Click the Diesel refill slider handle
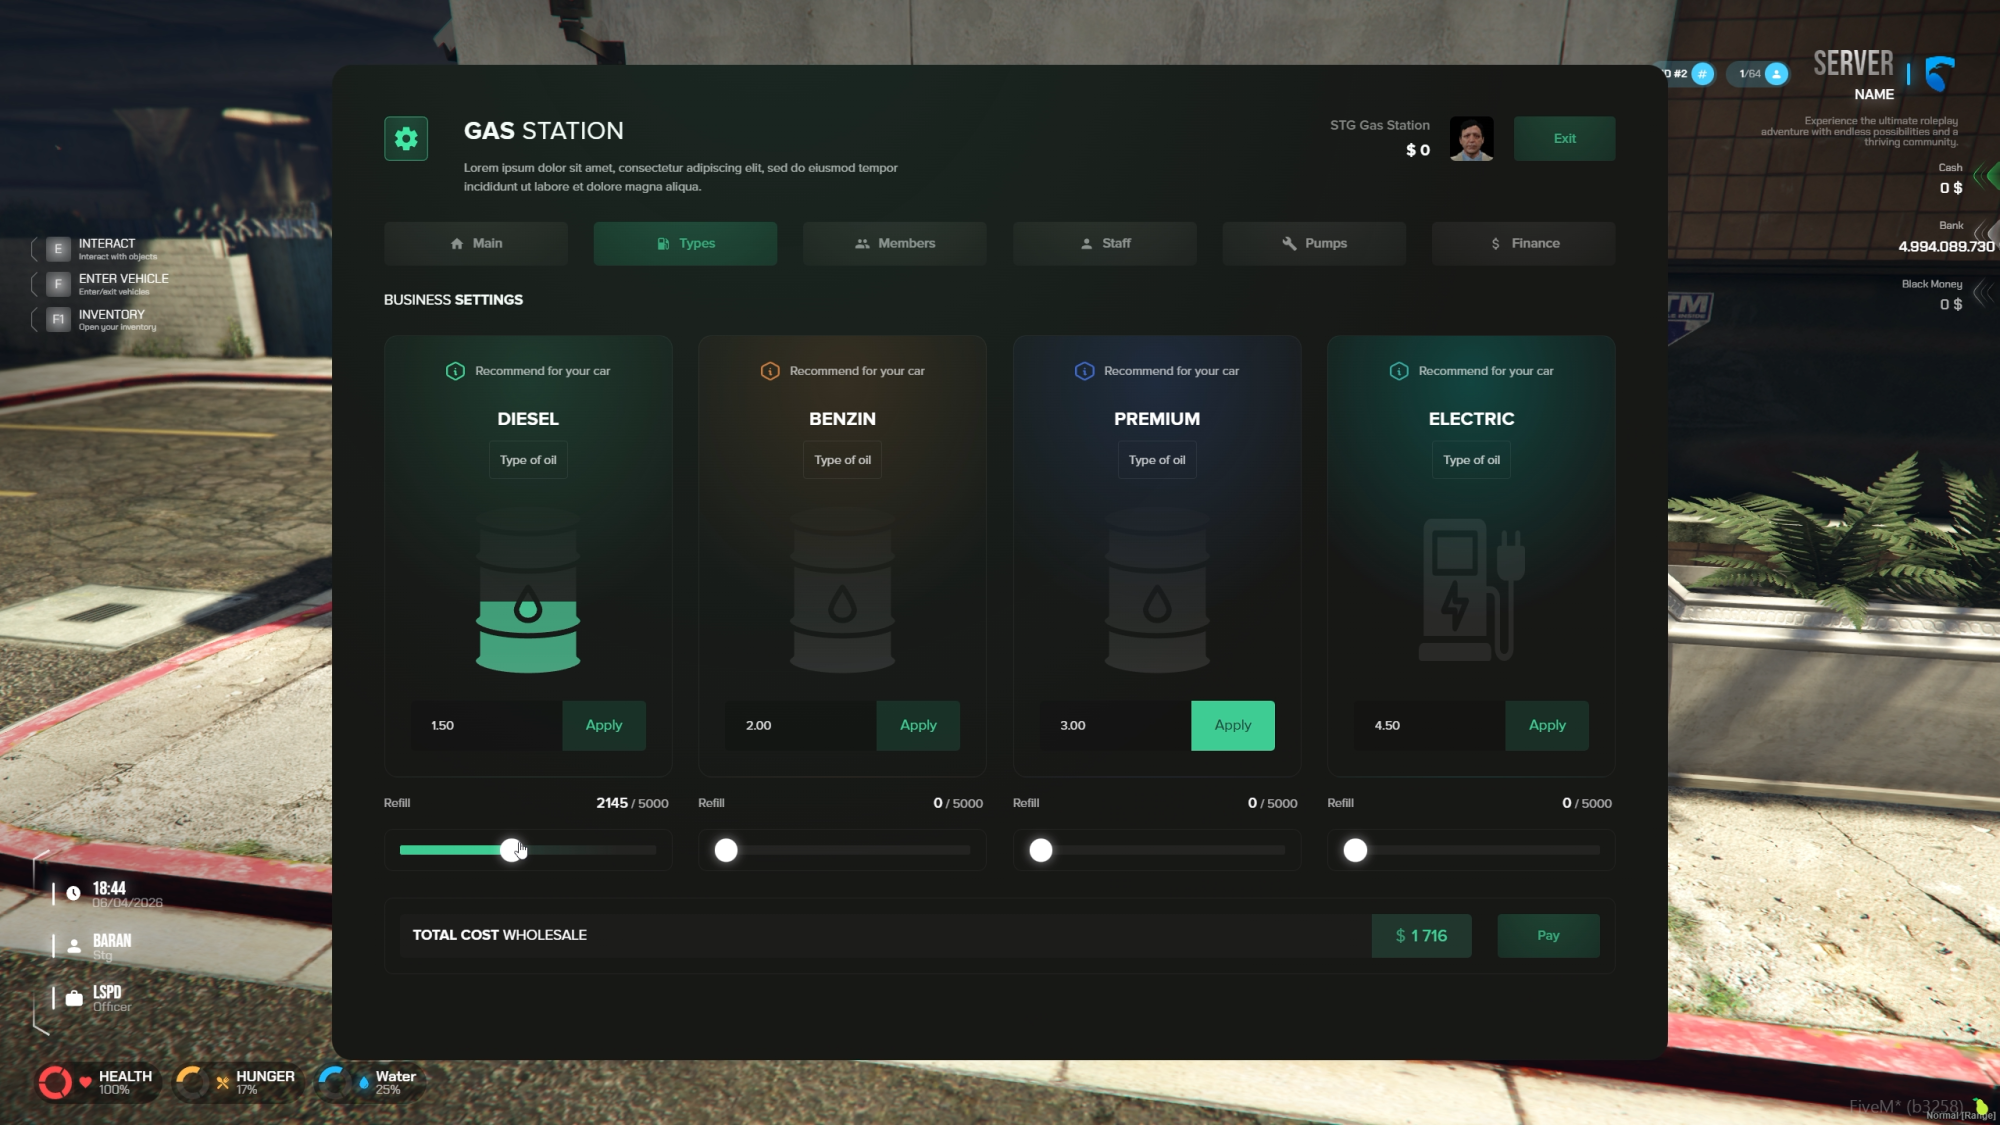 pos(512,850)
